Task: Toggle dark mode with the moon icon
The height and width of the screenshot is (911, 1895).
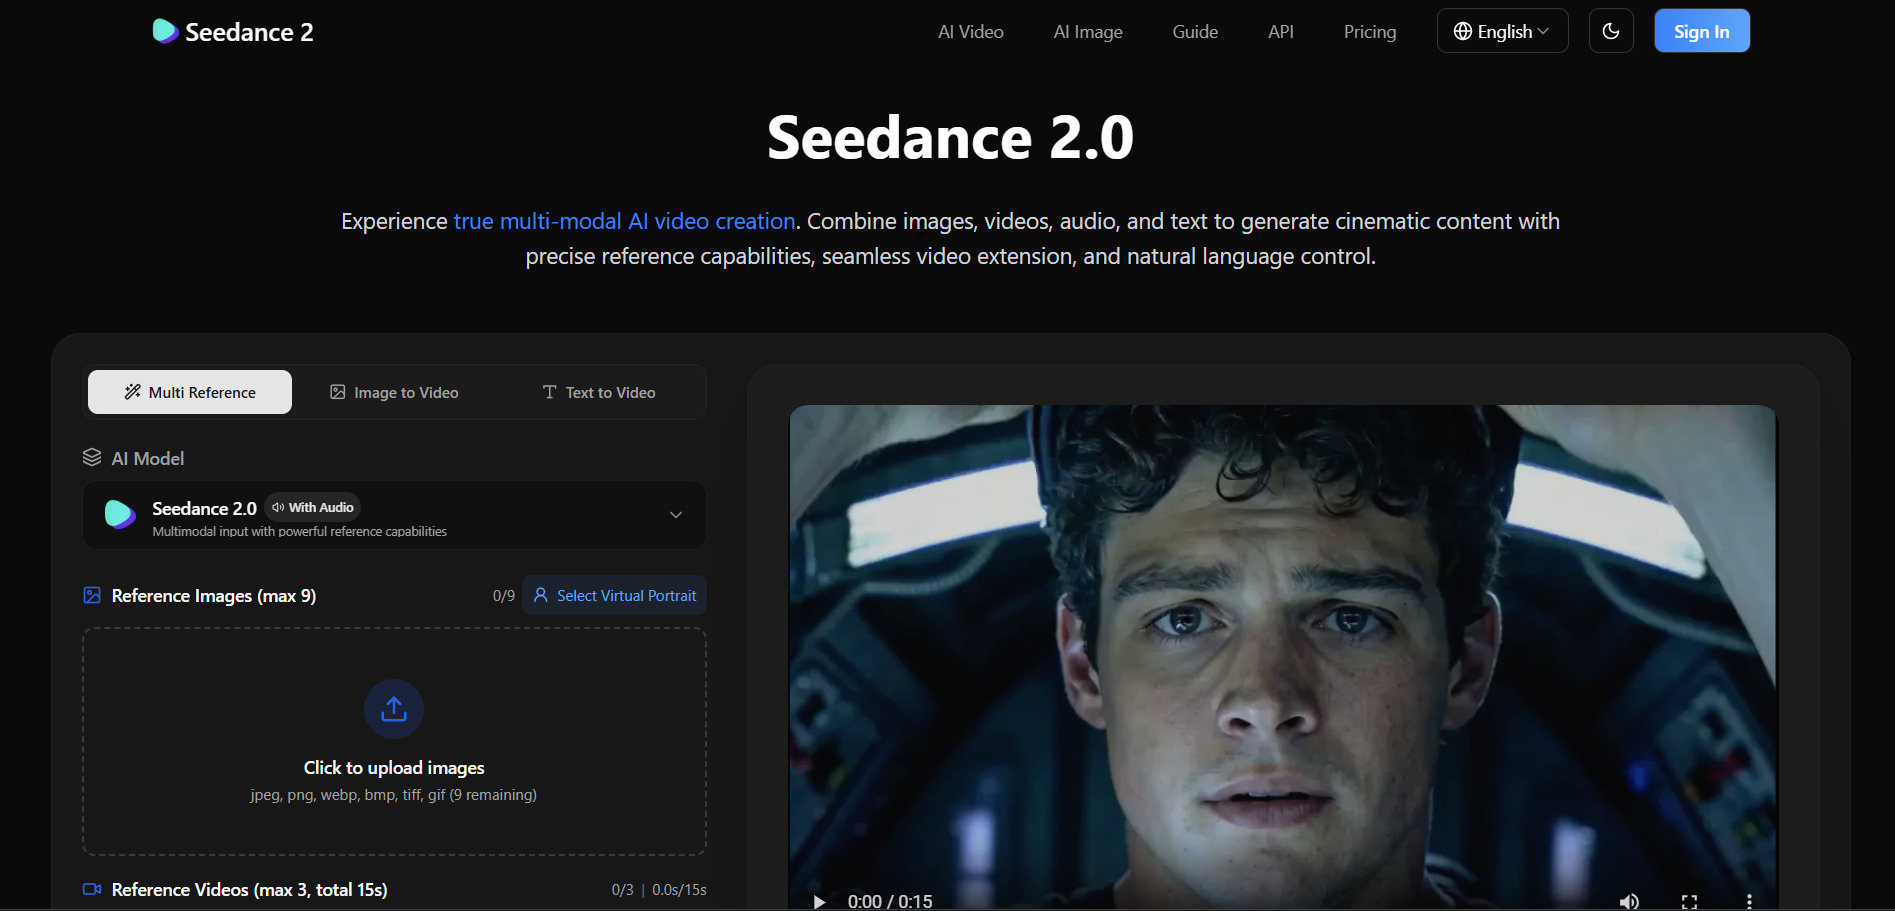Action: click(1611, 31)
